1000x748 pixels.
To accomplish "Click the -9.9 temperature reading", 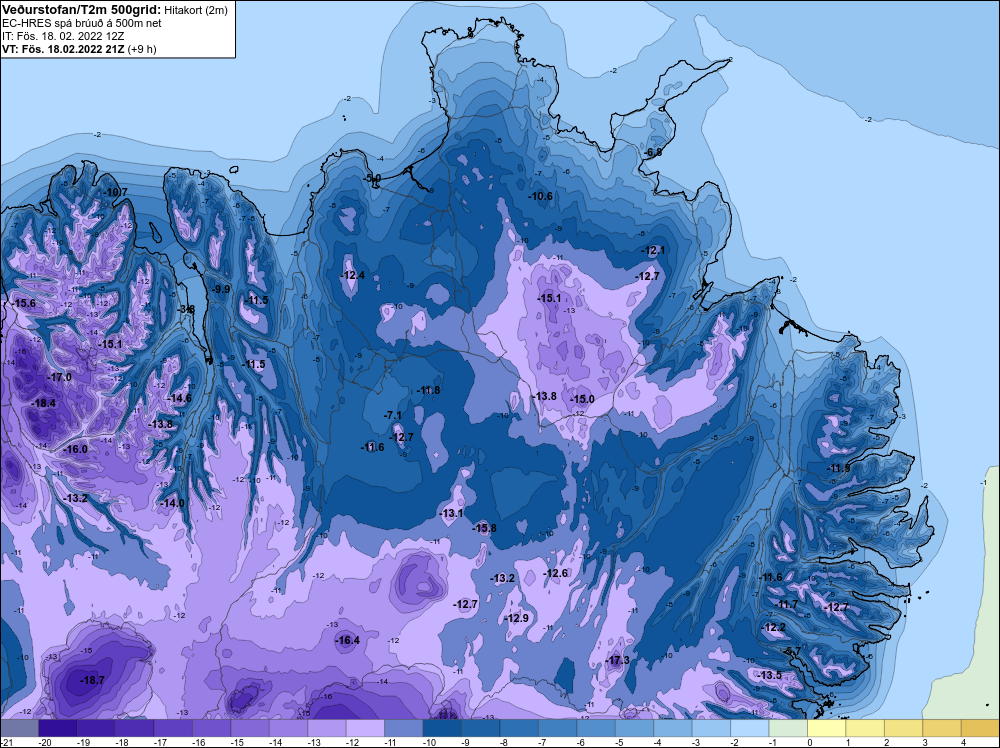I will pyautogui.click(x=220, y=289).
